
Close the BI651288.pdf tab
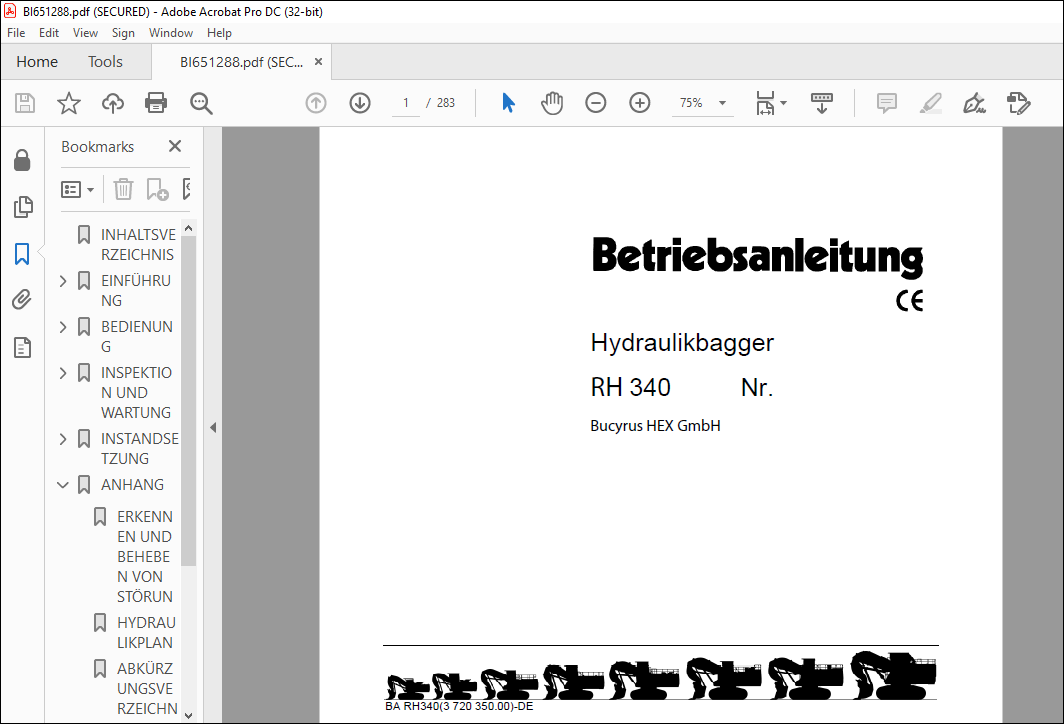click(x=318, y=62)
